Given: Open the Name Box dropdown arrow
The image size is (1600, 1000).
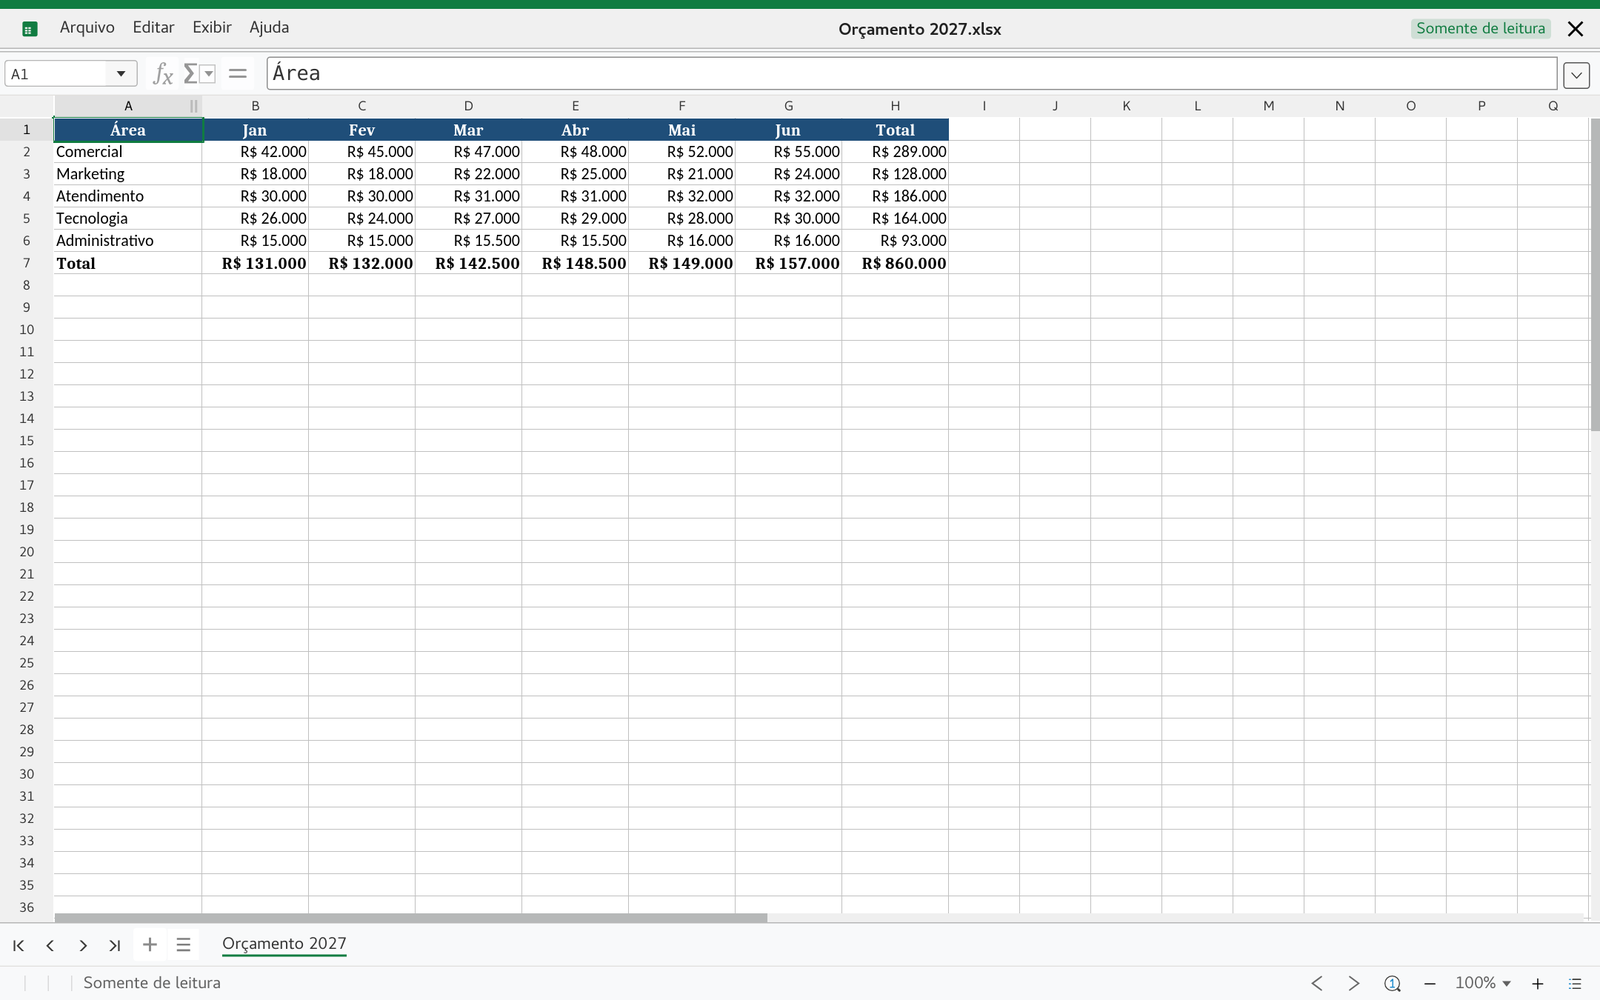Looking at the screenshot, I should [x=121, y=74].
